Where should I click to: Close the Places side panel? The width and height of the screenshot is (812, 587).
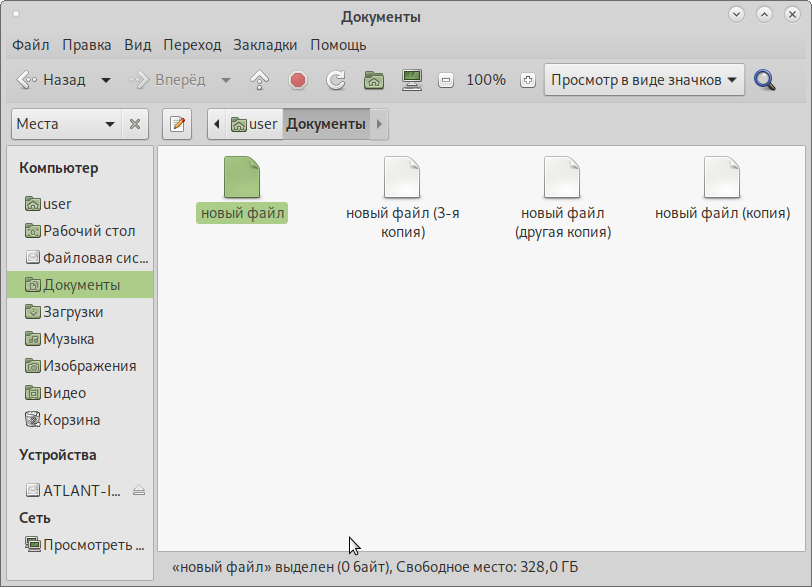tap(135, 124)
